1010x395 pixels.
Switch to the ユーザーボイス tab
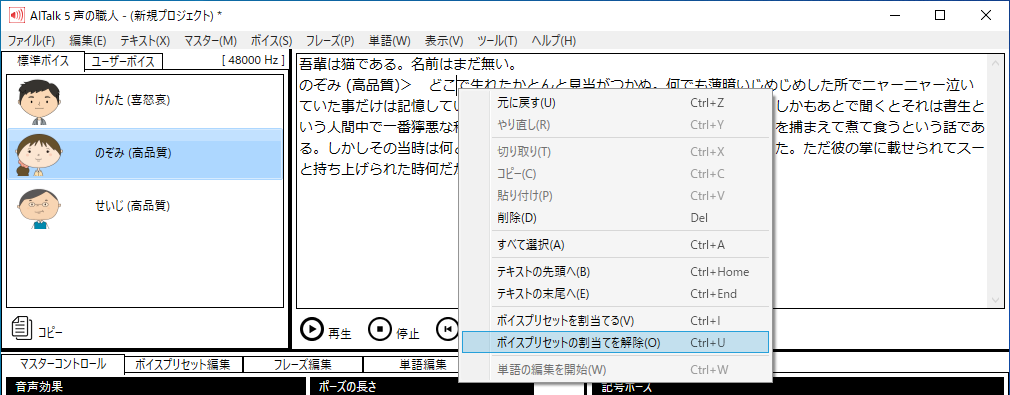[124, 61]
